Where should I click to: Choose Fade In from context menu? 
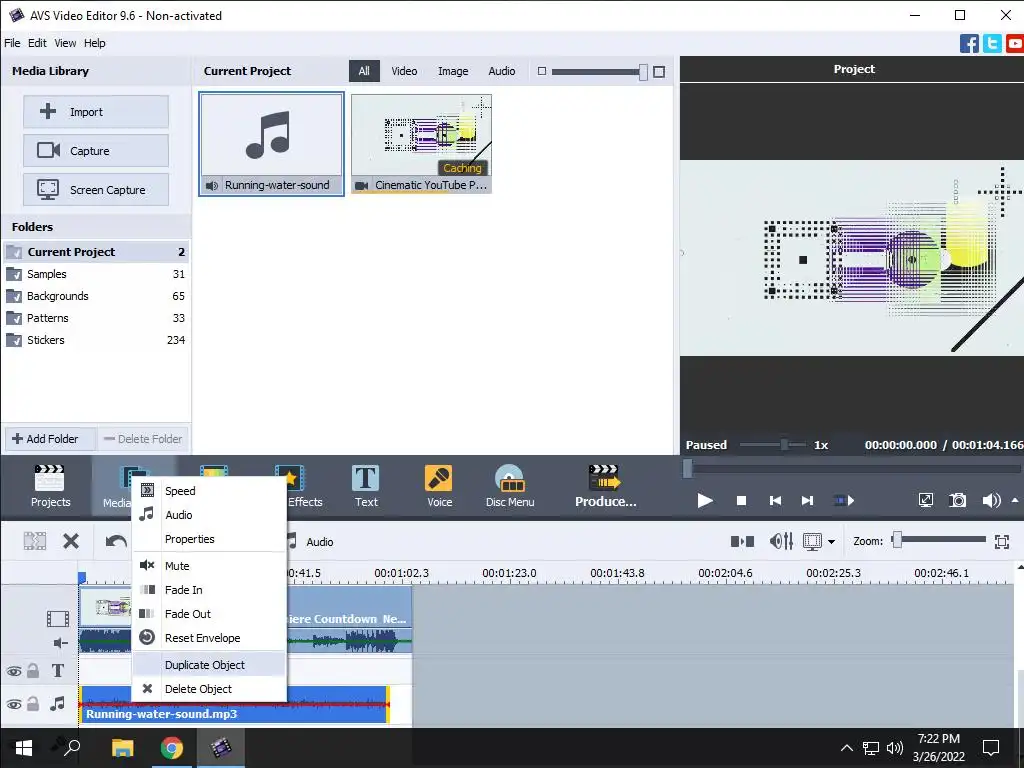point(209,590)
